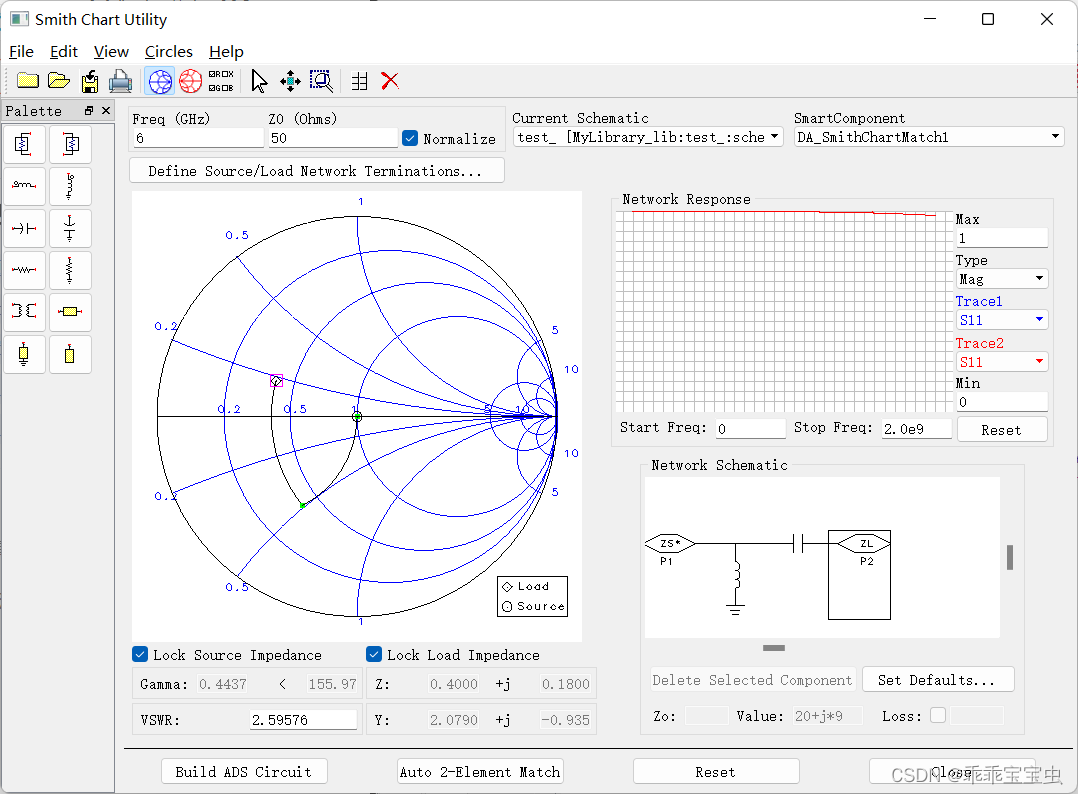1078x794 pixels.
Task: Click the Open file toolbar icon
Action: coord(59,80)
